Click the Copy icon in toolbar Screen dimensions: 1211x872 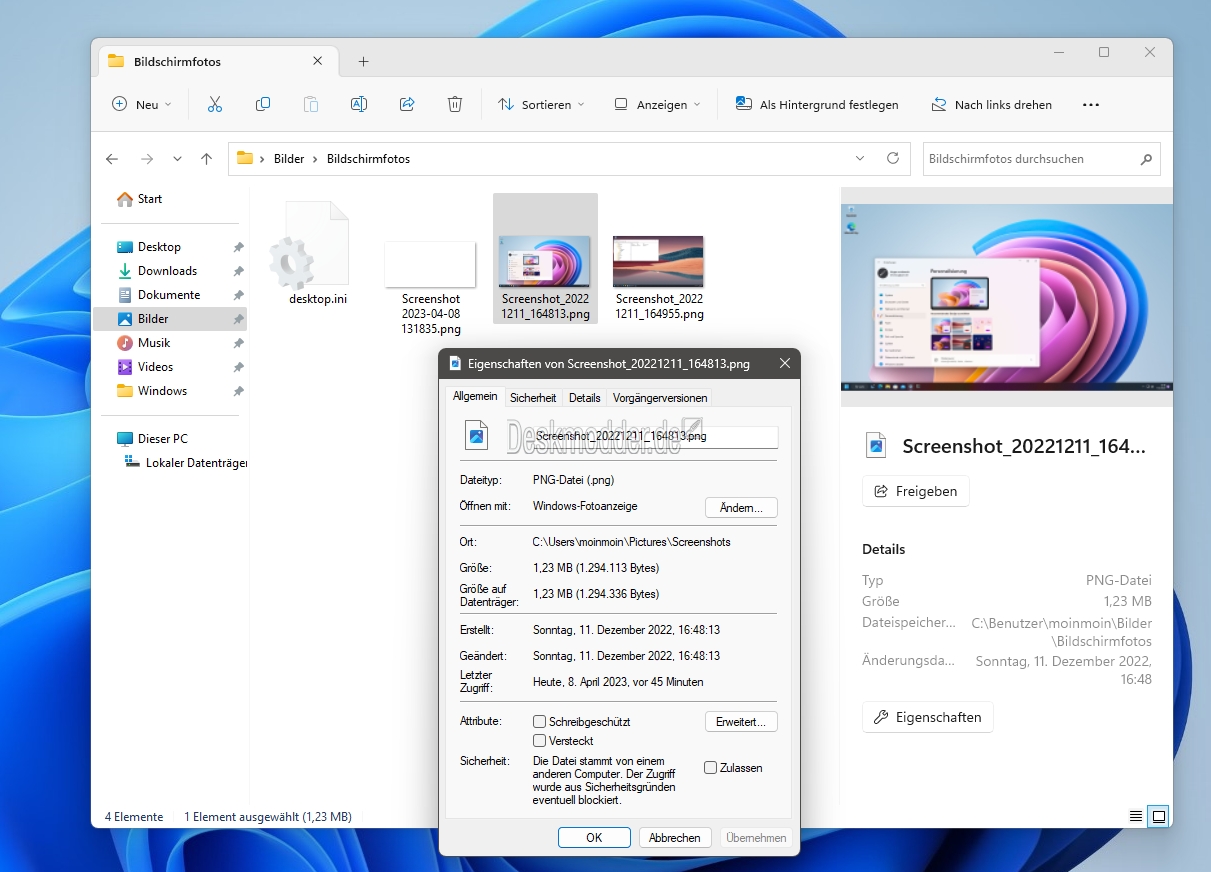263,104
